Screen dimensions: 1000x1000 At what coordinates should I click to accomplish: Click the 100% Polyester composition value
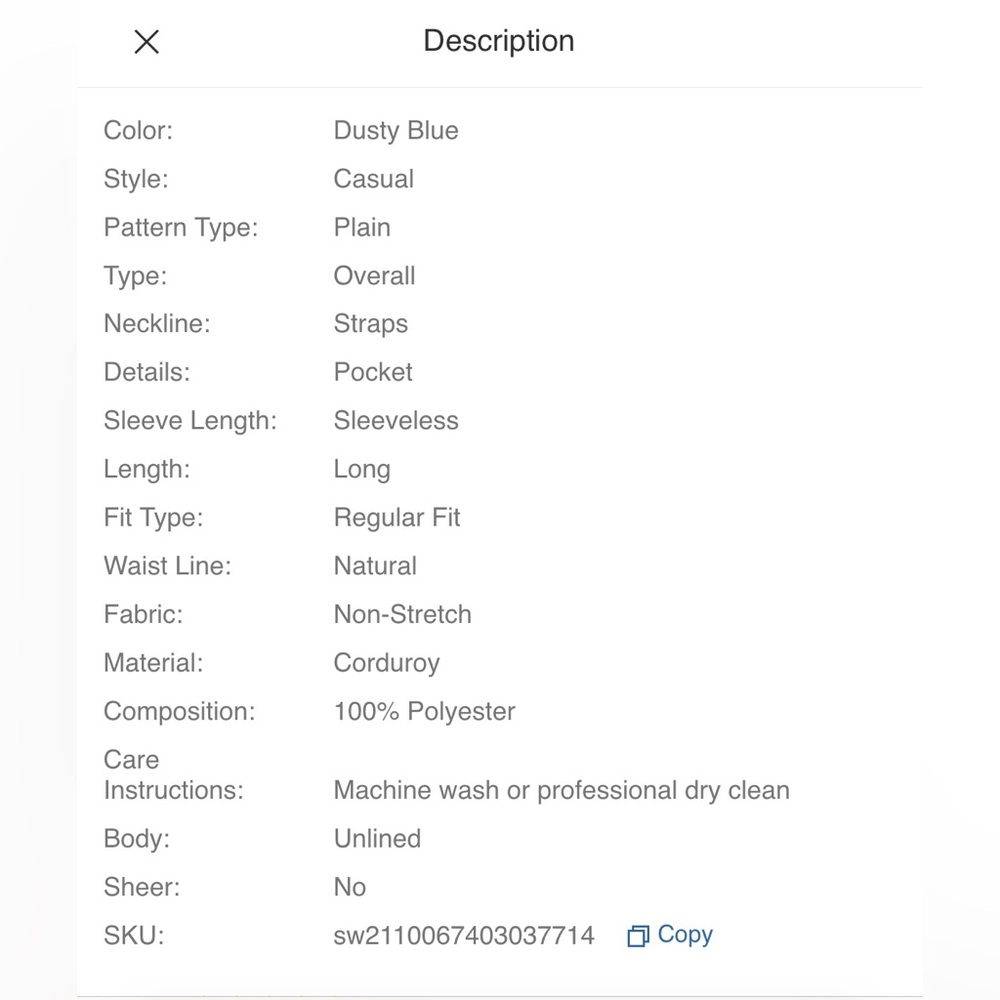pos(424,711)
